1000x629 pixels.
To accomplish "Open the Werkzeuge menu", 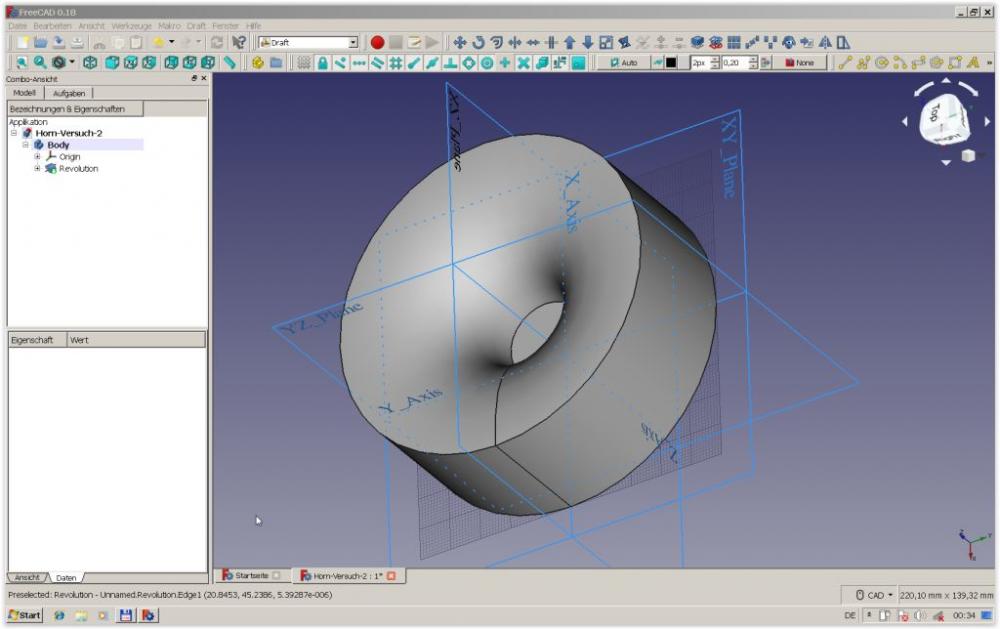I will [x=131, y=26].
